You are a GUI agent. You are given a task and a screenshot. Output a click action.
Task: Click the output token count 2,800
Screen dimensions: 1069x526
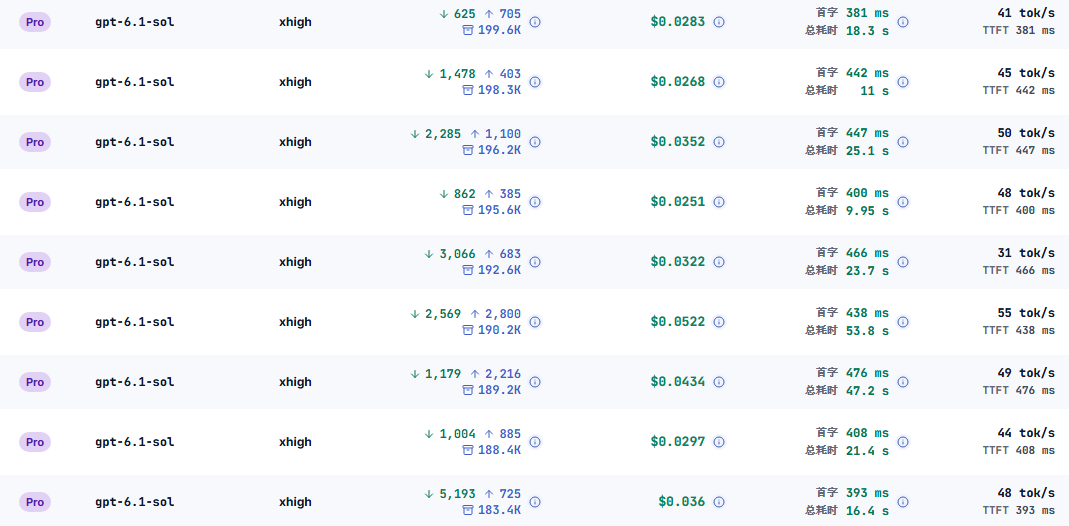tap(503, 313)
